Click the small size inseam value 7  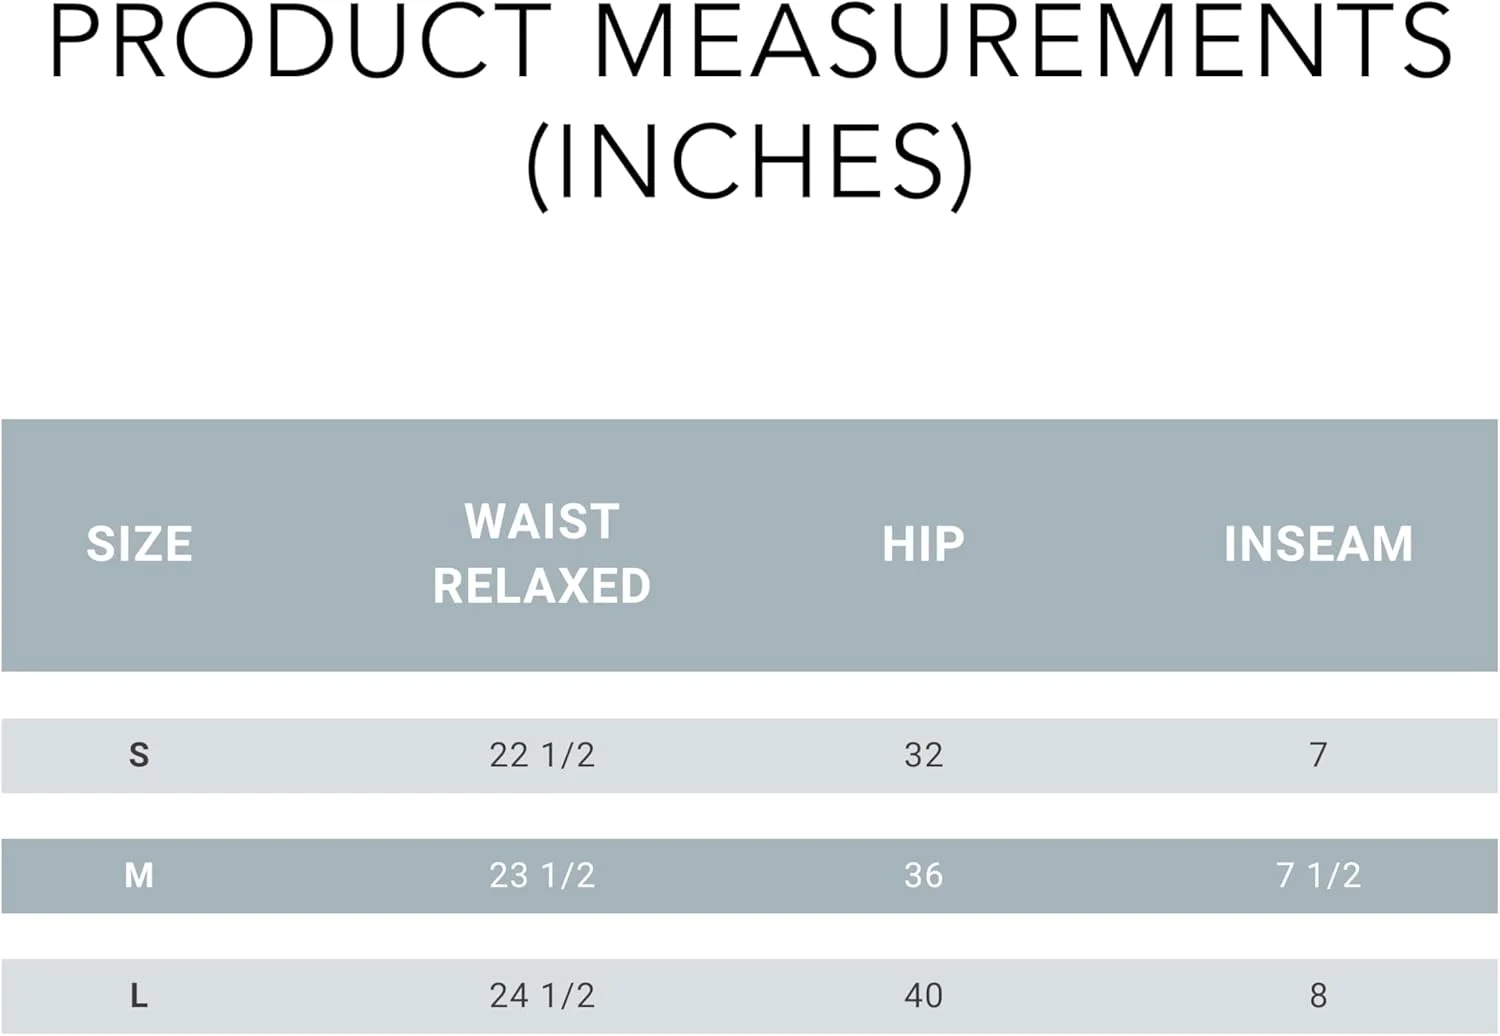pos(1318,755)
